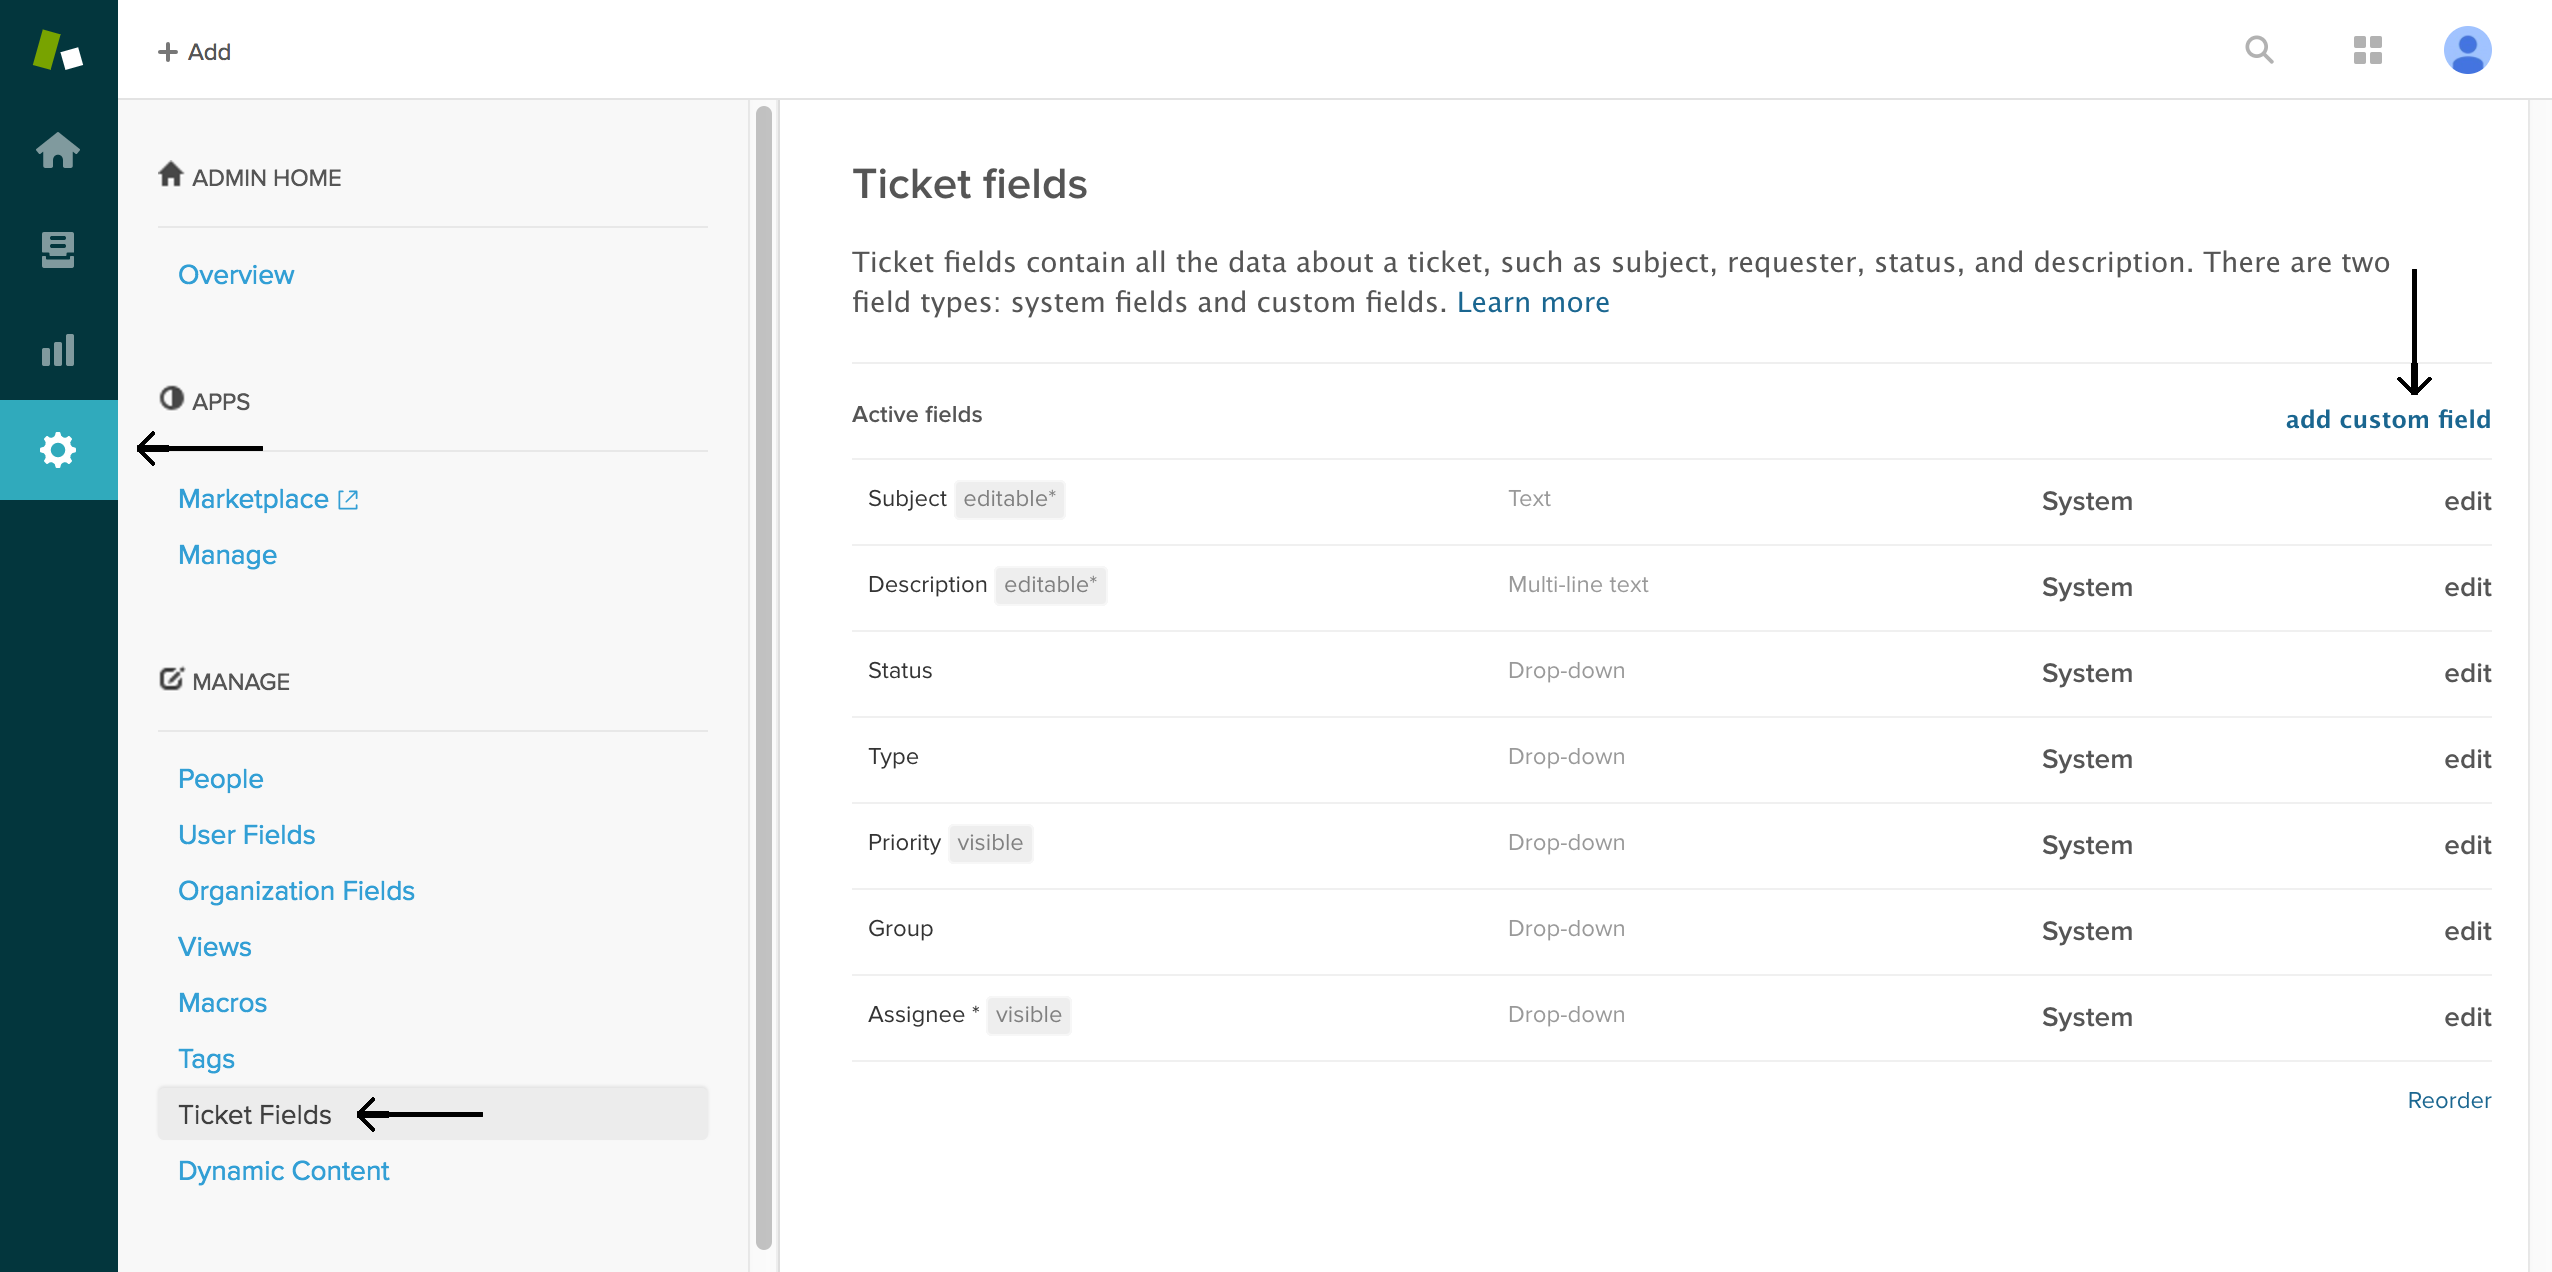The width and height of the screenshot is (2552, 1272).
Task: Select Ticket Fields in sidebar
Action: click(x=255, y=1114)
